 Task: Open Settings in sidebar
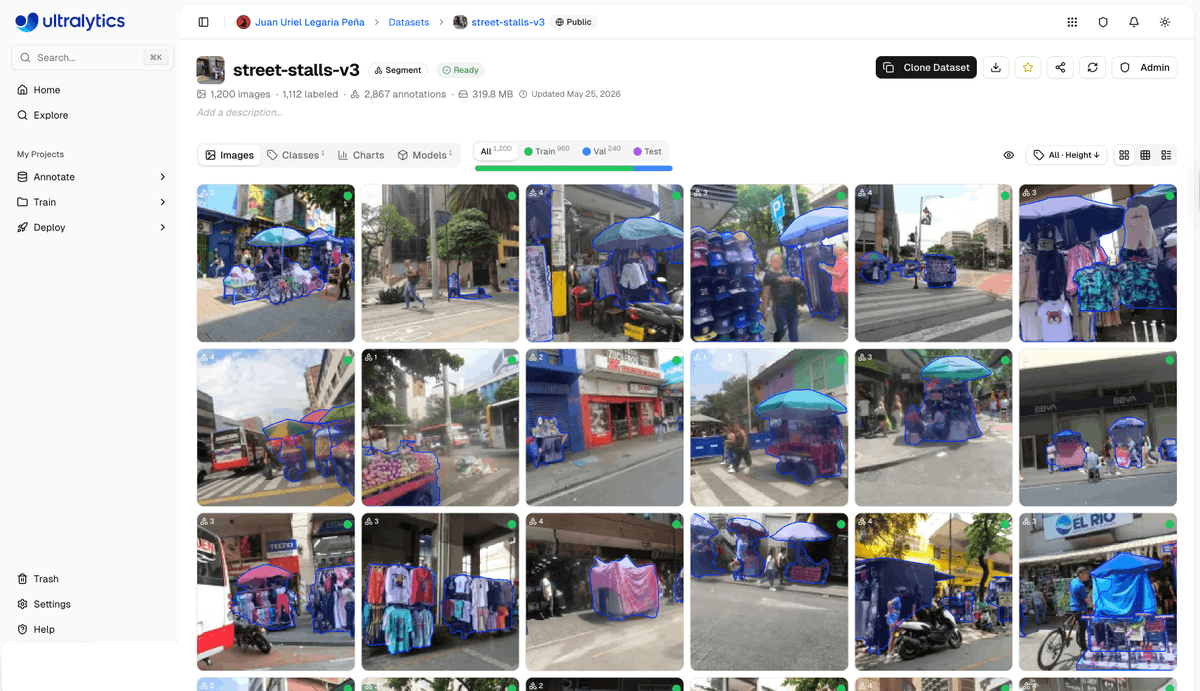point(92,604)
